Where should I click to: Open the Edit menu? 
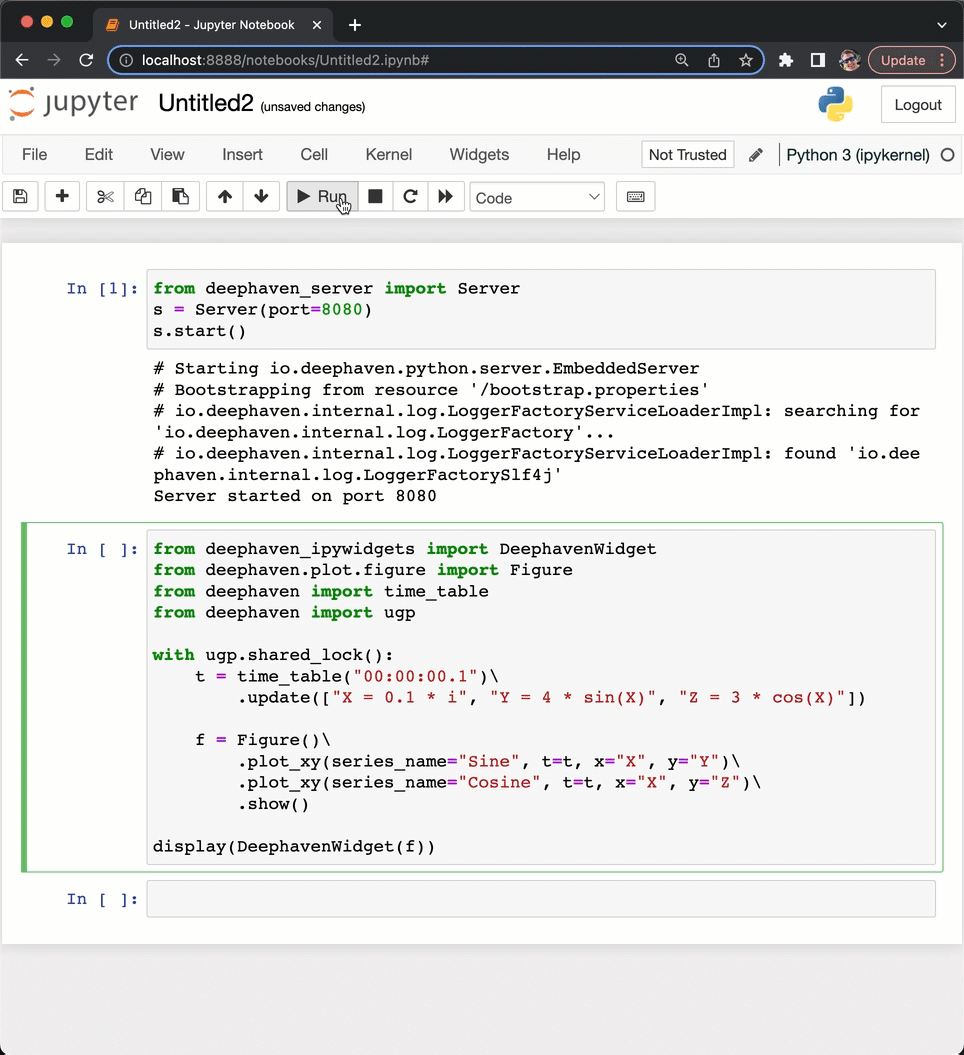pos(99,155)
